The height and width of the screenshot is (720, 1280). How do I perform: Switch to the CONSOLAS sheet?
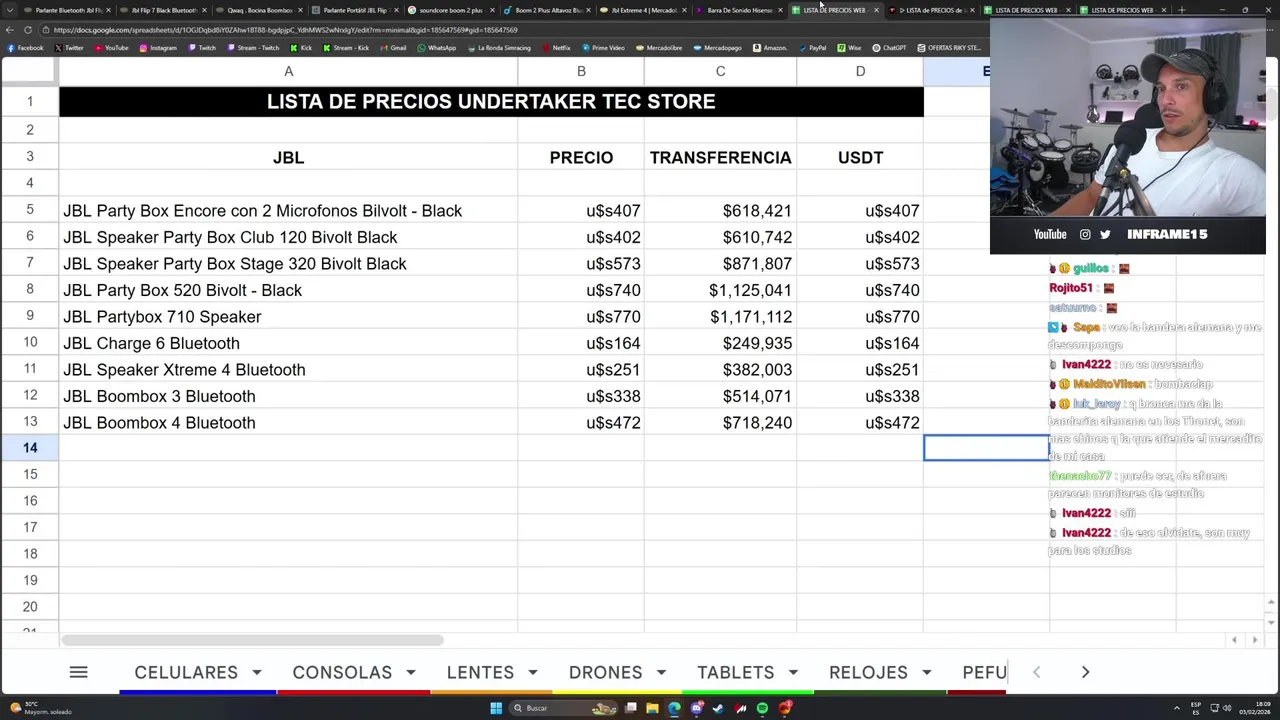342,672
